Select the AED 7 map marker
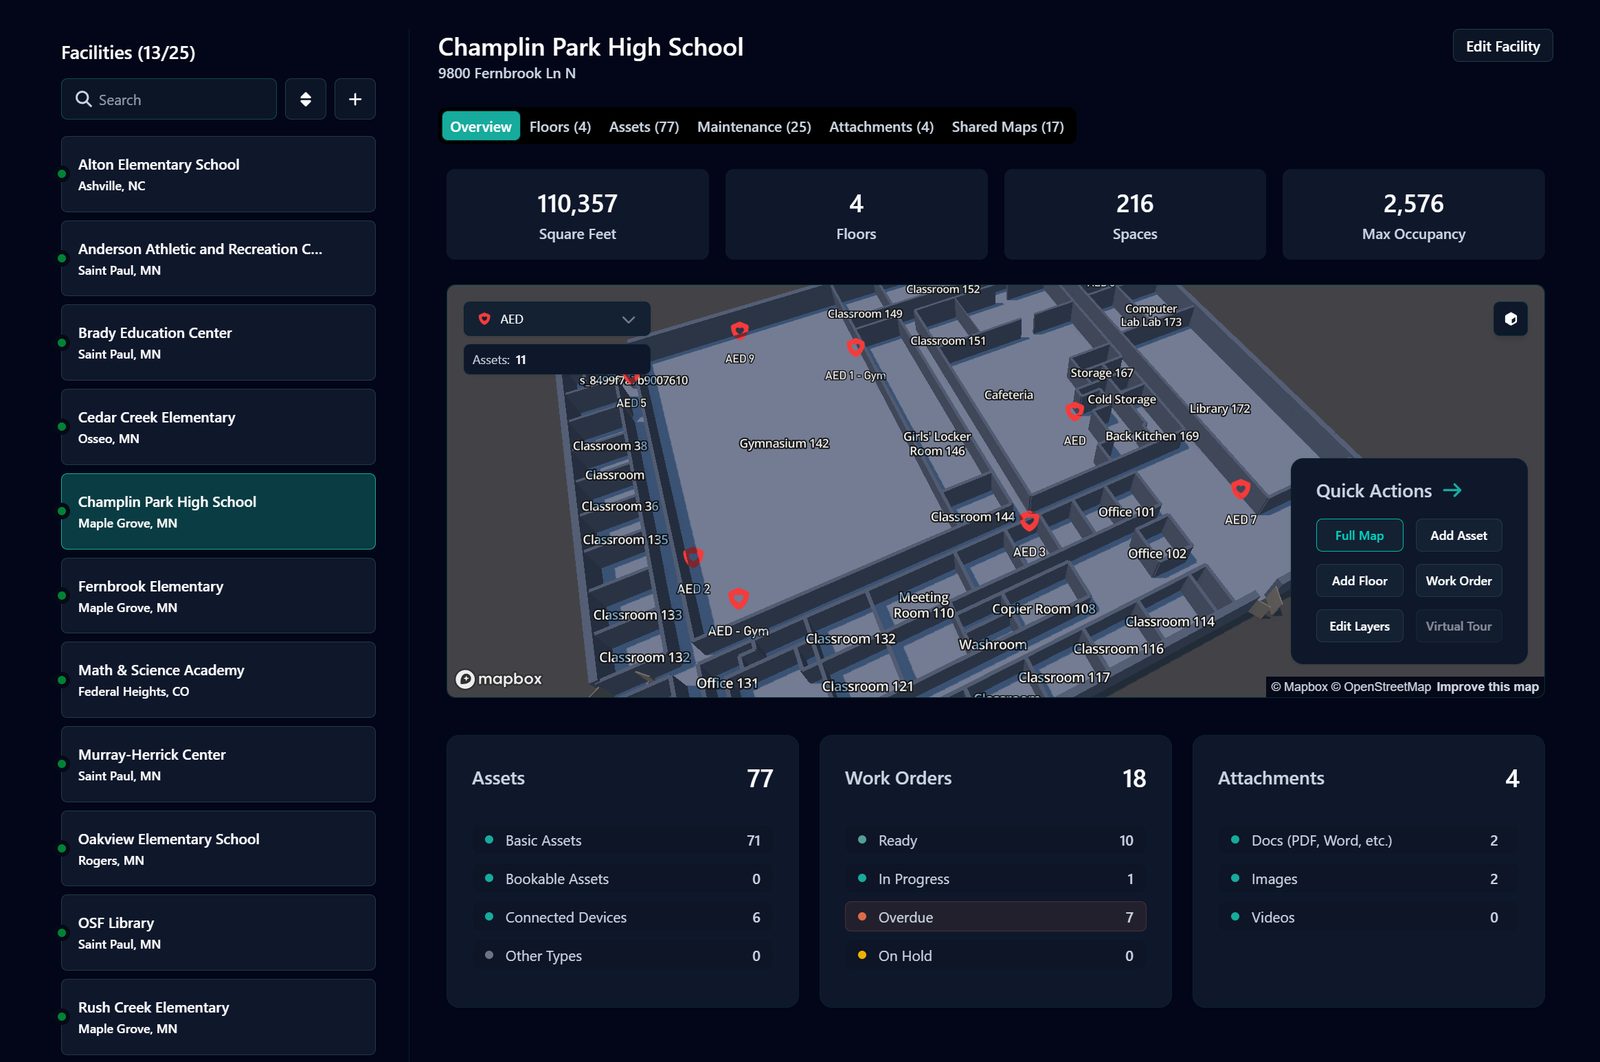The height and width of the screenshot is (1062, 1600). point(1240,489)
